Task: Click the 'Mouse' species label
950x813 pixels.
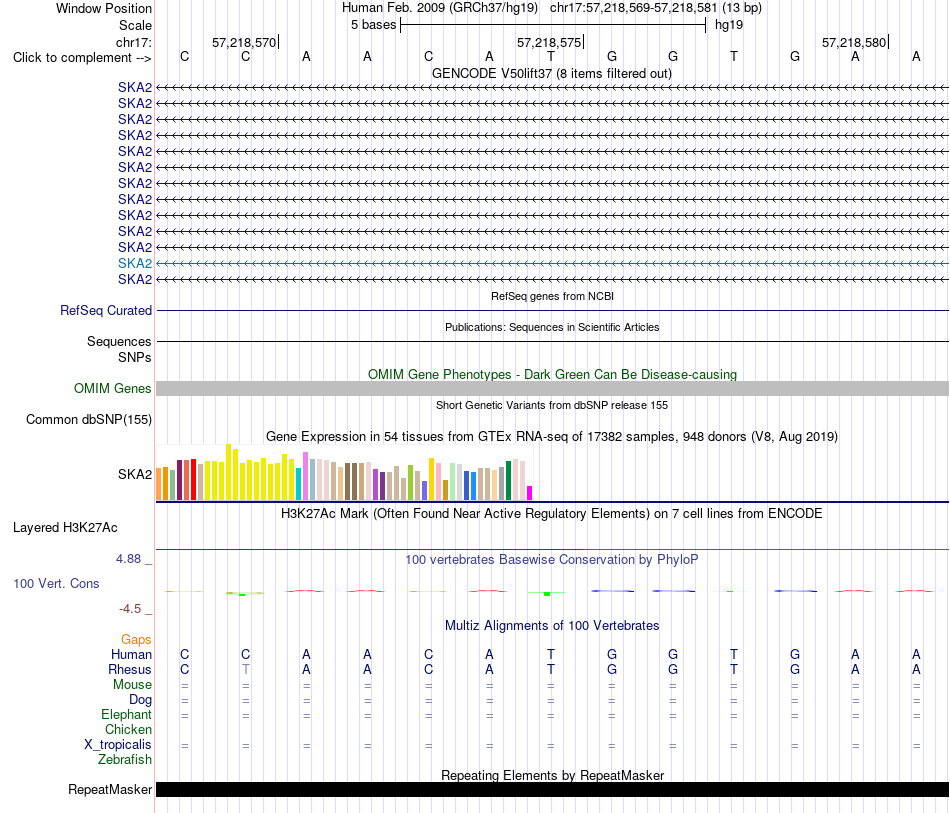Action: tap(132, 685)
